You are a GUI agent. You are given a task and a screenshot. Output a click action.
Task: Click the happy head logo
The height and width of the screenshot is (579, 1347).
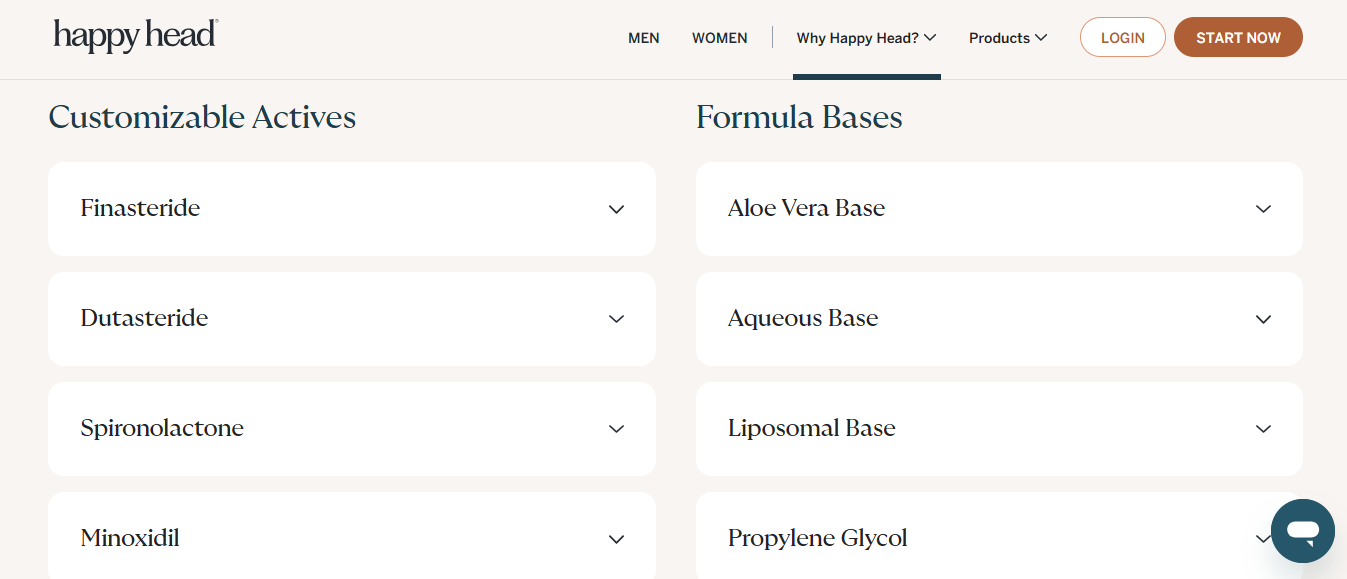(x=136, y=35)
